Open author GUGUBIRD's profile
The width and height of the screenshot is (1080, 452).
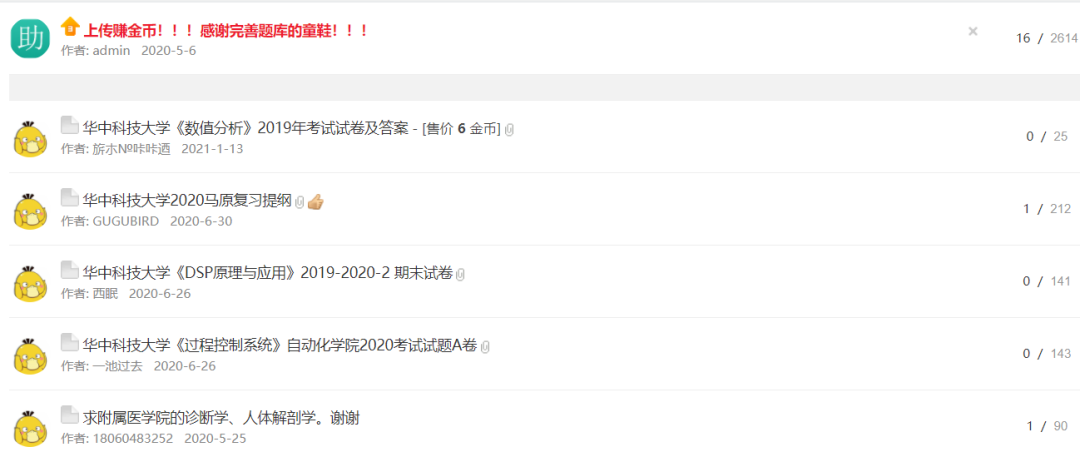tap(126, 221)
